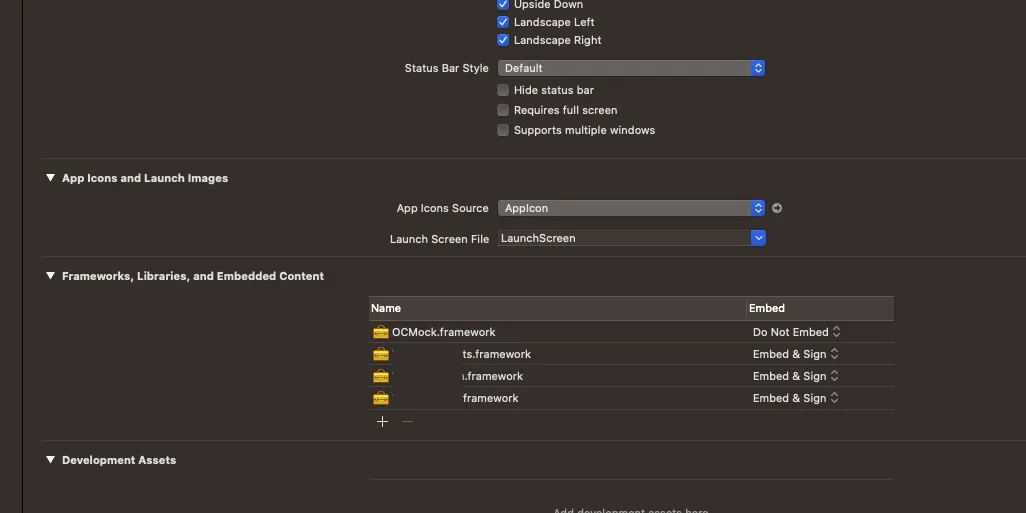Click the OCMock.framework toolbox icon
The image size is (1026, 513).
[380, 332]
